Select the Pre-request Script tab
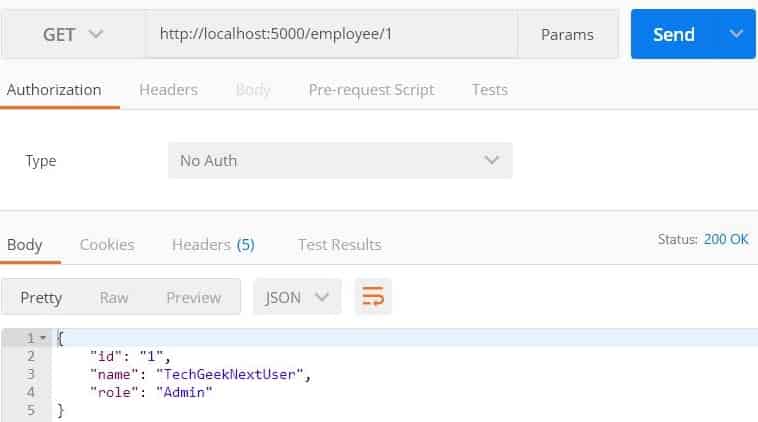This screenshot has height=422, width=758. (x=371, y=90)
